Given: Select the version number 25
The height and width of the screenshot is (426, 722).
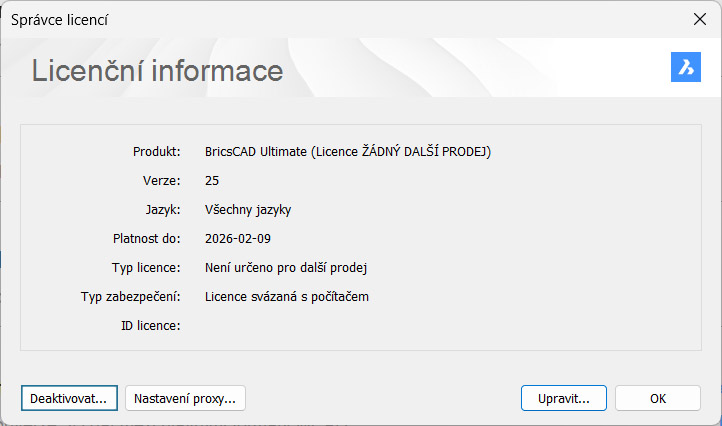Looking at the screenshot, I should 212,181.
